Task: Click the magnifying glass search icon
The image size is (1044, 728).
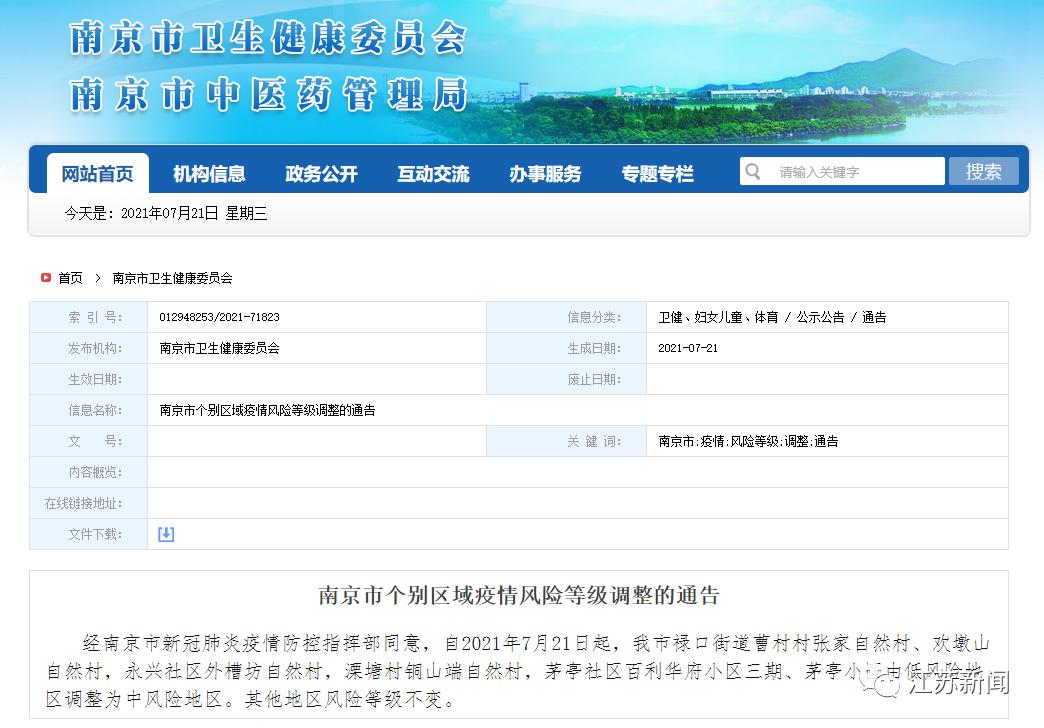Action: pyautogui.click(x=752, y=171)
